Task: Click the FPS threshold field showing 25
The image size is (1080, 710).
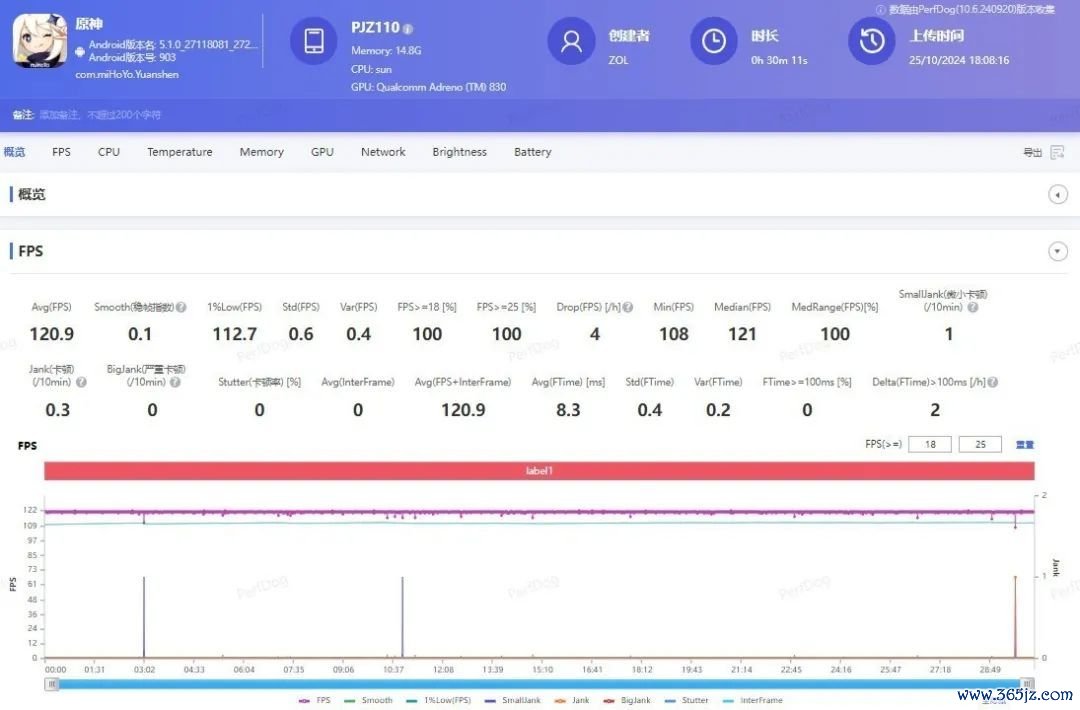Action: click(980, 444)
